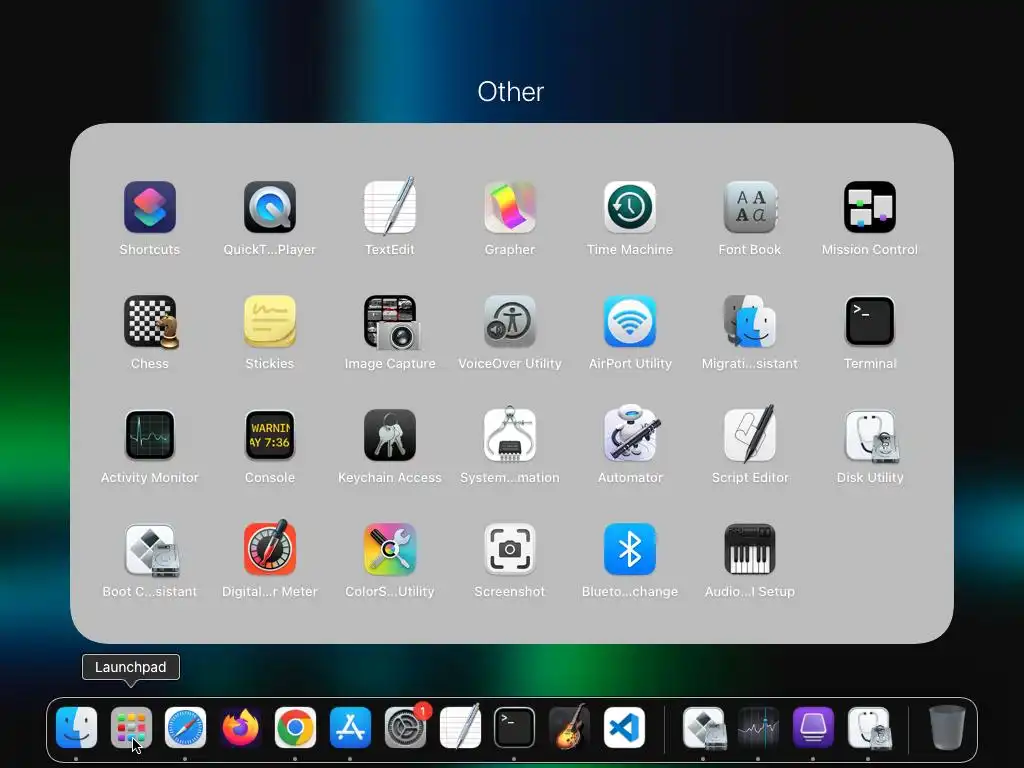Open Migration Assistant
This screenshot has width=1024, height=768.
click(x=750, y=321)
